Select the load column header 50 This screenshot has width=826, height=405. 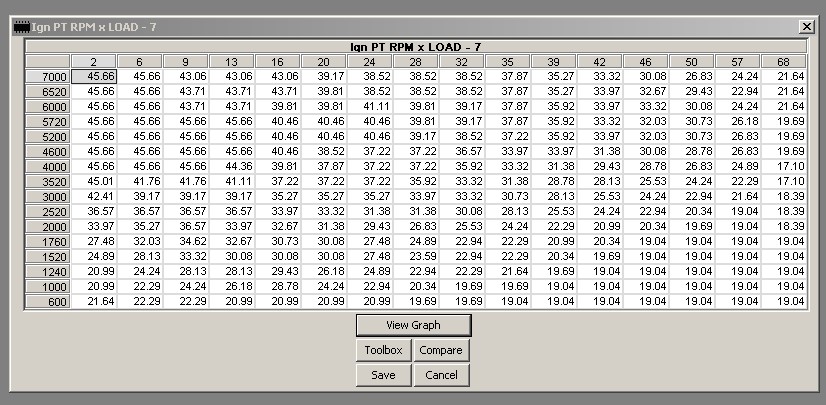tap(692, 62)
